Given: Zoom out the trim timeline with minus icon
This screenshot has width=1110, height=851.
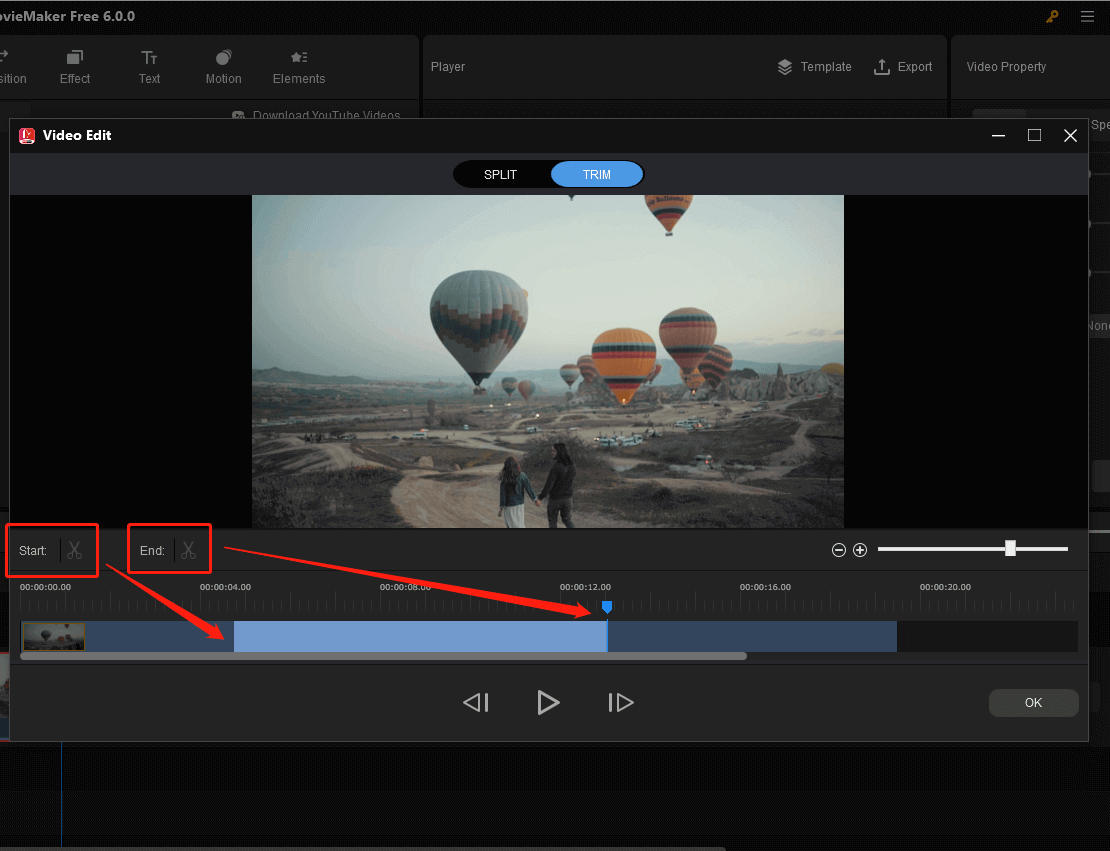Looking at the screenshot, I should [839, 549].
